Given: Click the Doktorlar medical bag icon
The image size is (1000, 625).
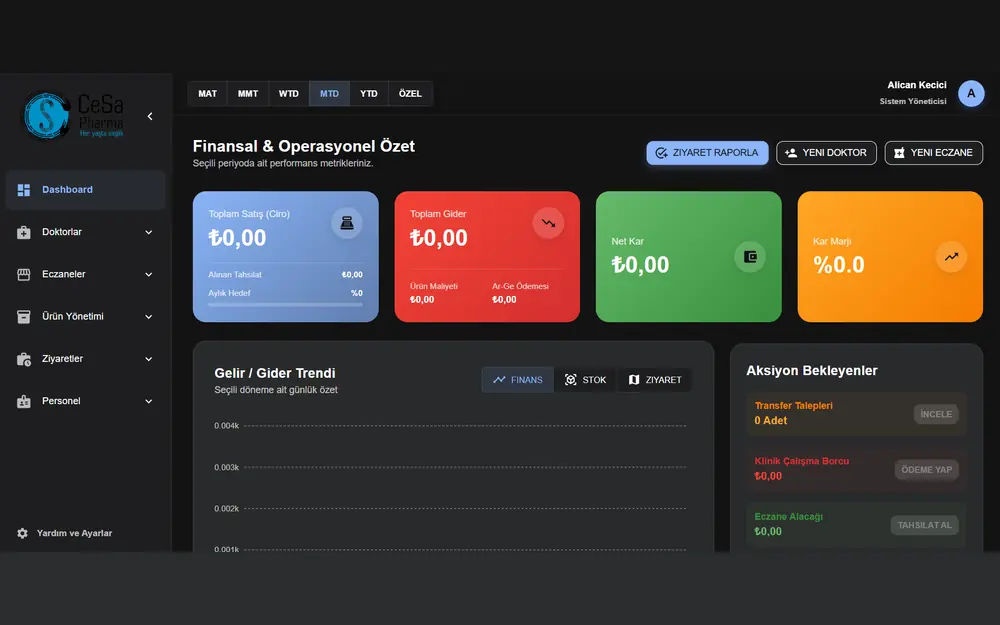Looking at the screenshot, I should (x=24, y=232).
